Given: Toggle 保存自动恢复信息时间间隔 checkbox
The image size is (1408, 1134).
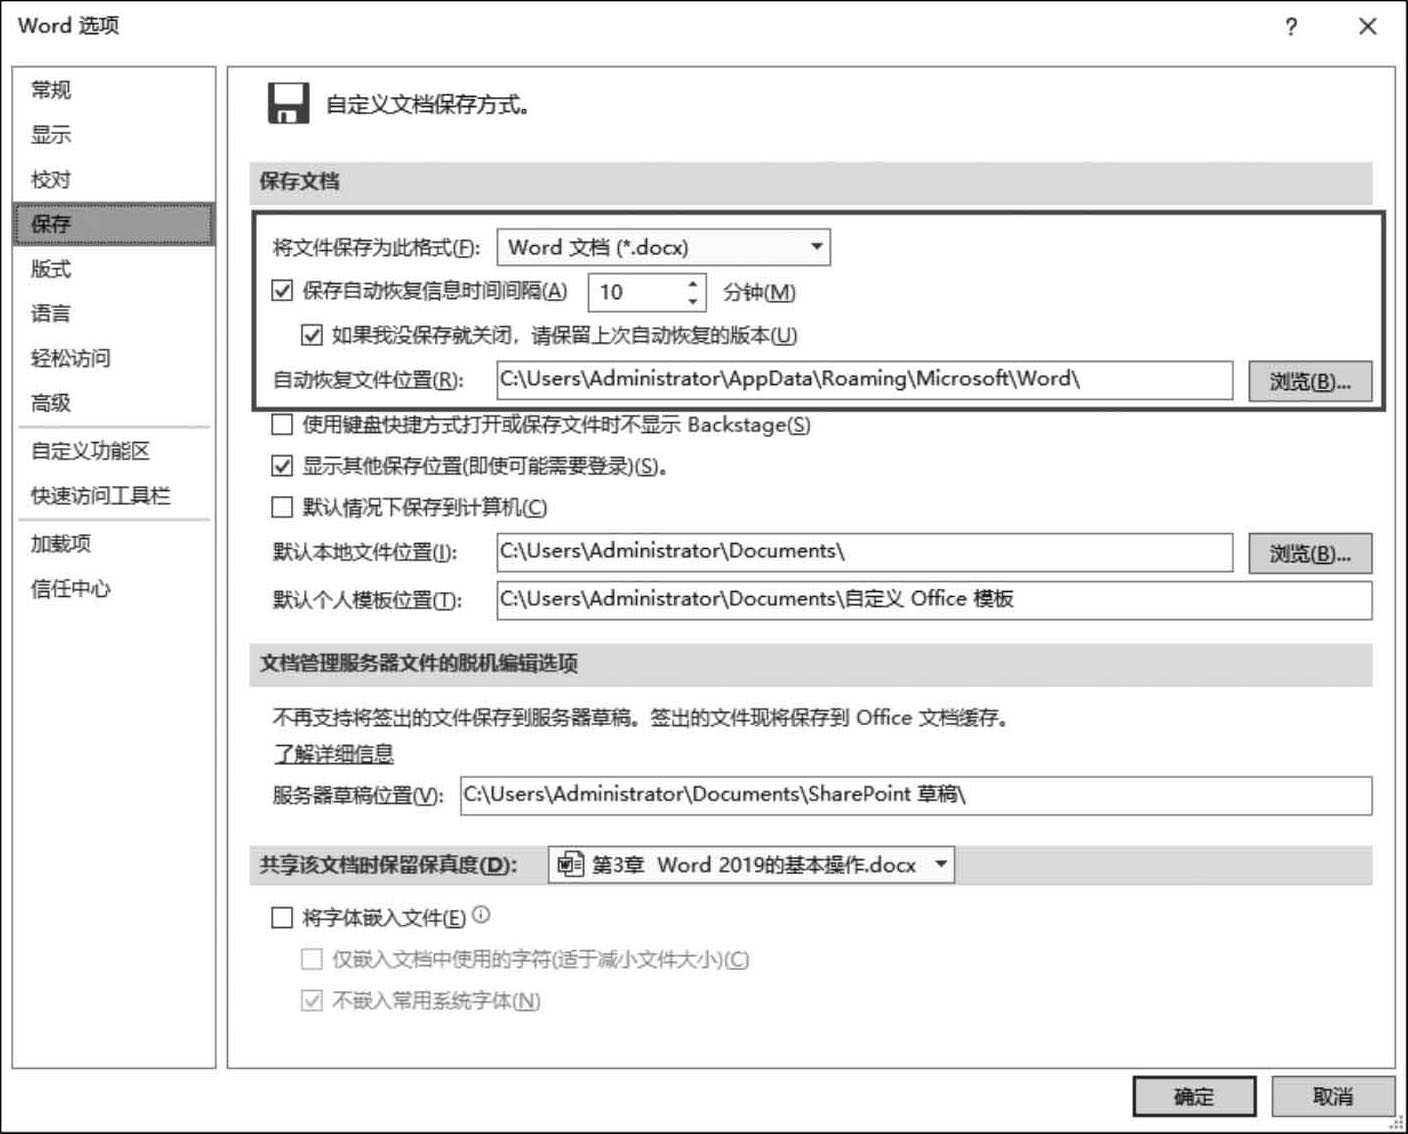Looking at the screenshot, I should [282, 291].
